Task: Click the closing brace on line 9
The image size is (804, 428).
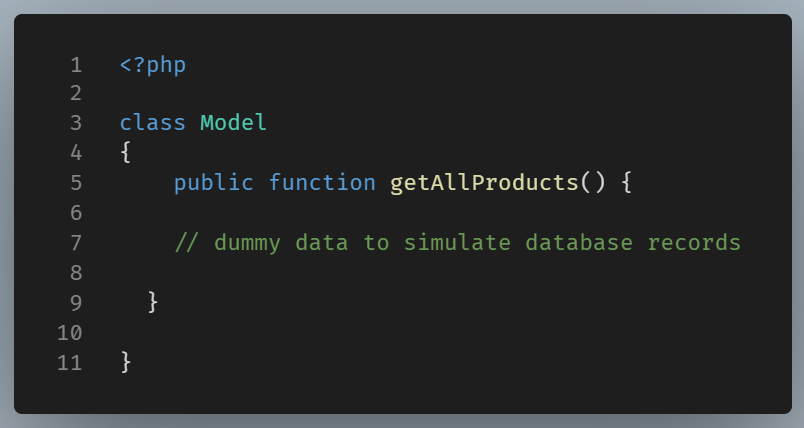Action: tap(153, 301)
